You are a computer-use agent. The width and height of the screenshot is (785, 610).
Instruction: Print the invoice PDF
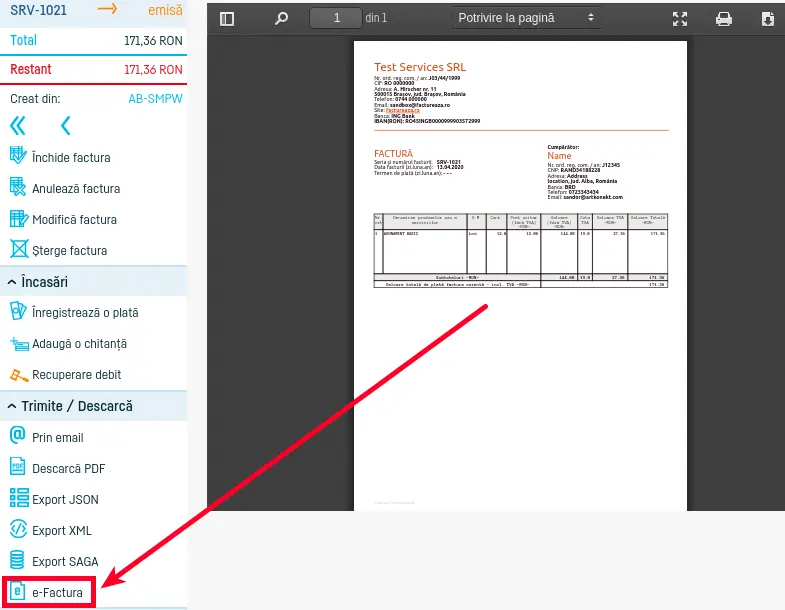pyautogui.click(x=723, y=19)
